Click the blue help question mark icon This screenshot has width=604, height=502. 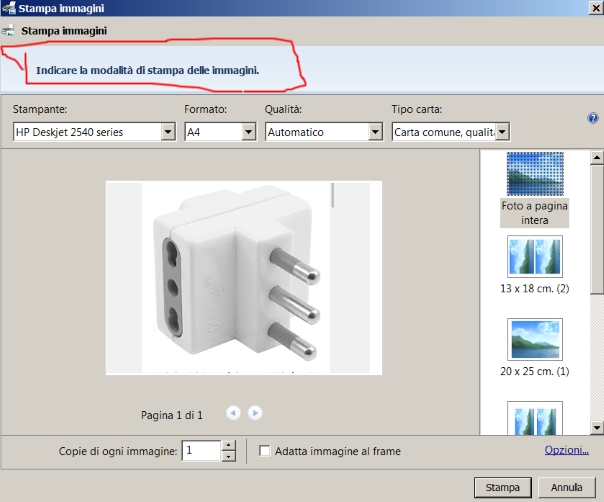click(x=593, y=118)
